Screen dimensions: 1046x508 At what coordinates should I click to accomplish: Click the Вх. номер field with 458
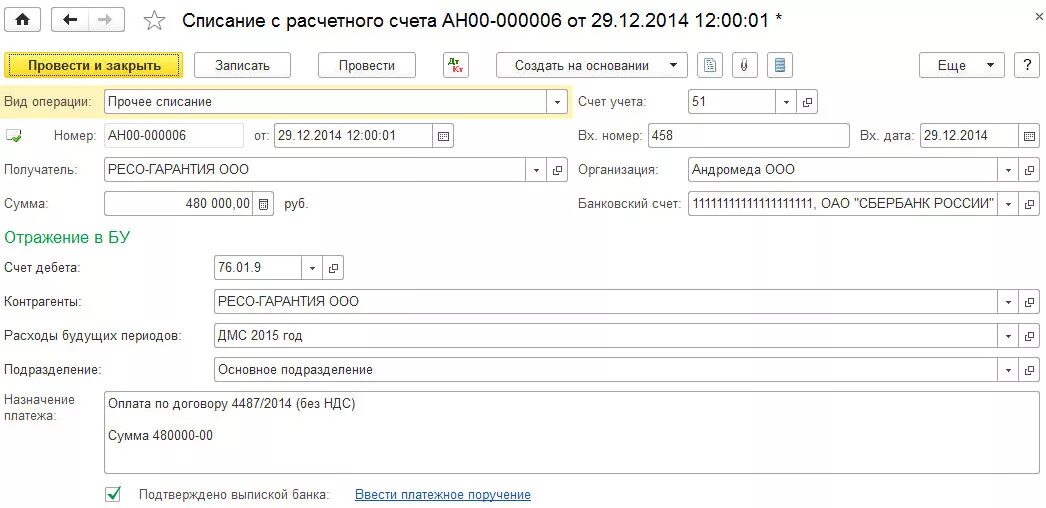tap(748, 136)
